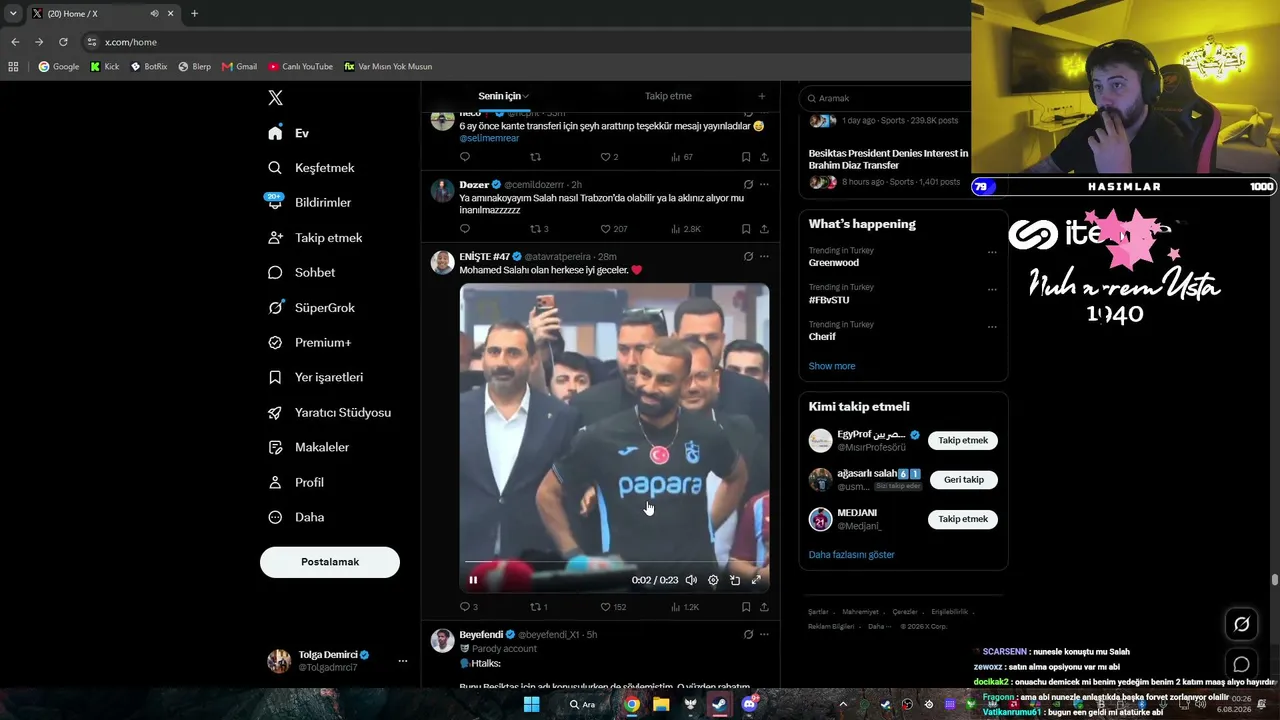
Task: Reload the page in Chrome
Action: tap(63, 42)
